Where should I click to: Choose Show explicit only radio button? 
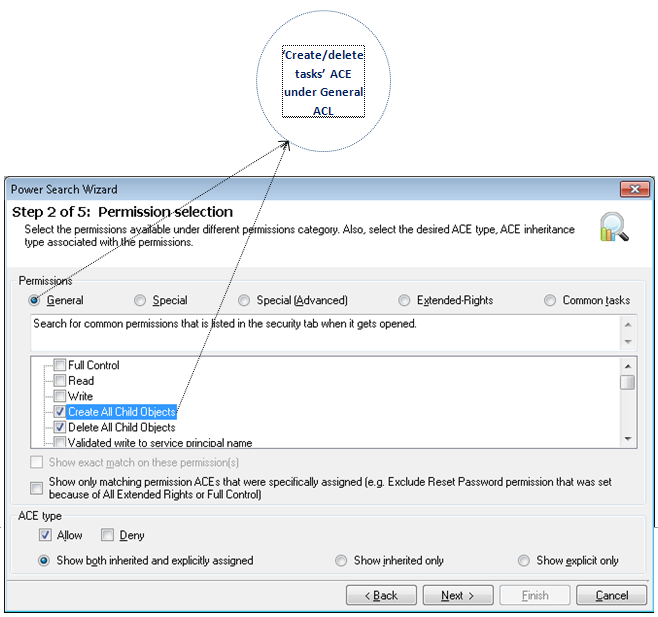coord(524,561)
